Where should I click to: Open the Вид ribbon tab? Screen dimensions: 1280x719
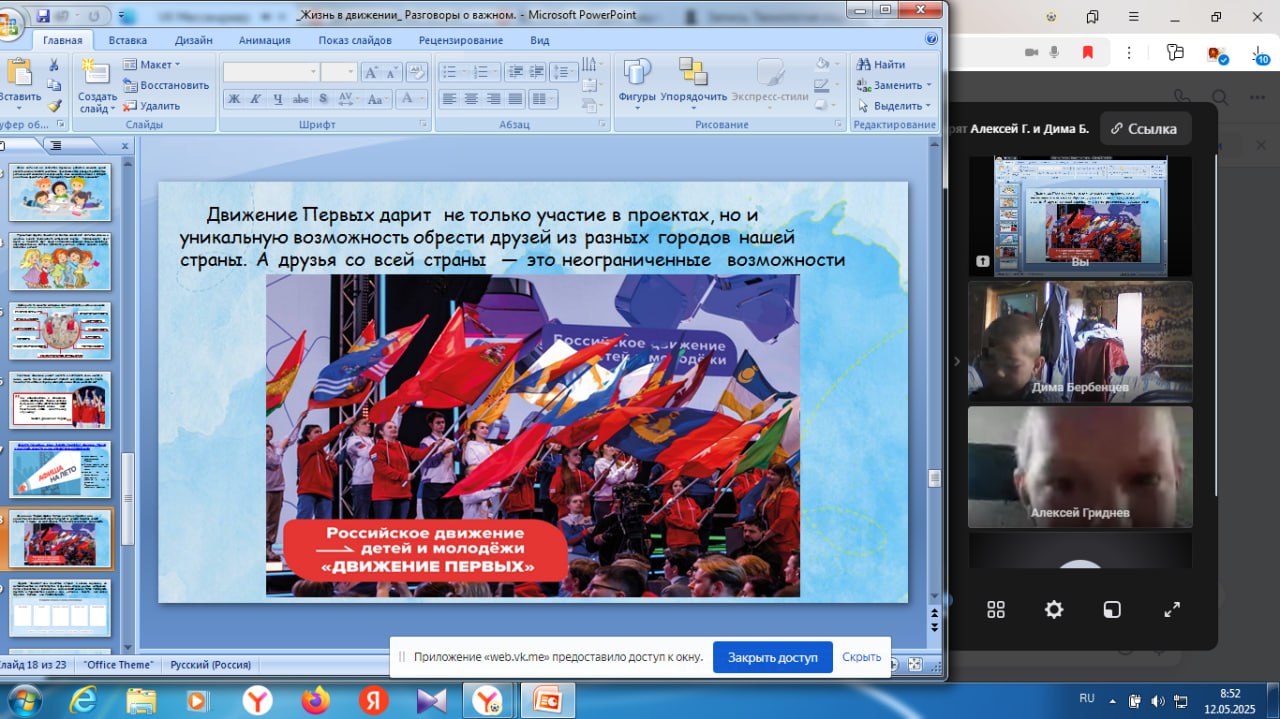pos(540,40)
